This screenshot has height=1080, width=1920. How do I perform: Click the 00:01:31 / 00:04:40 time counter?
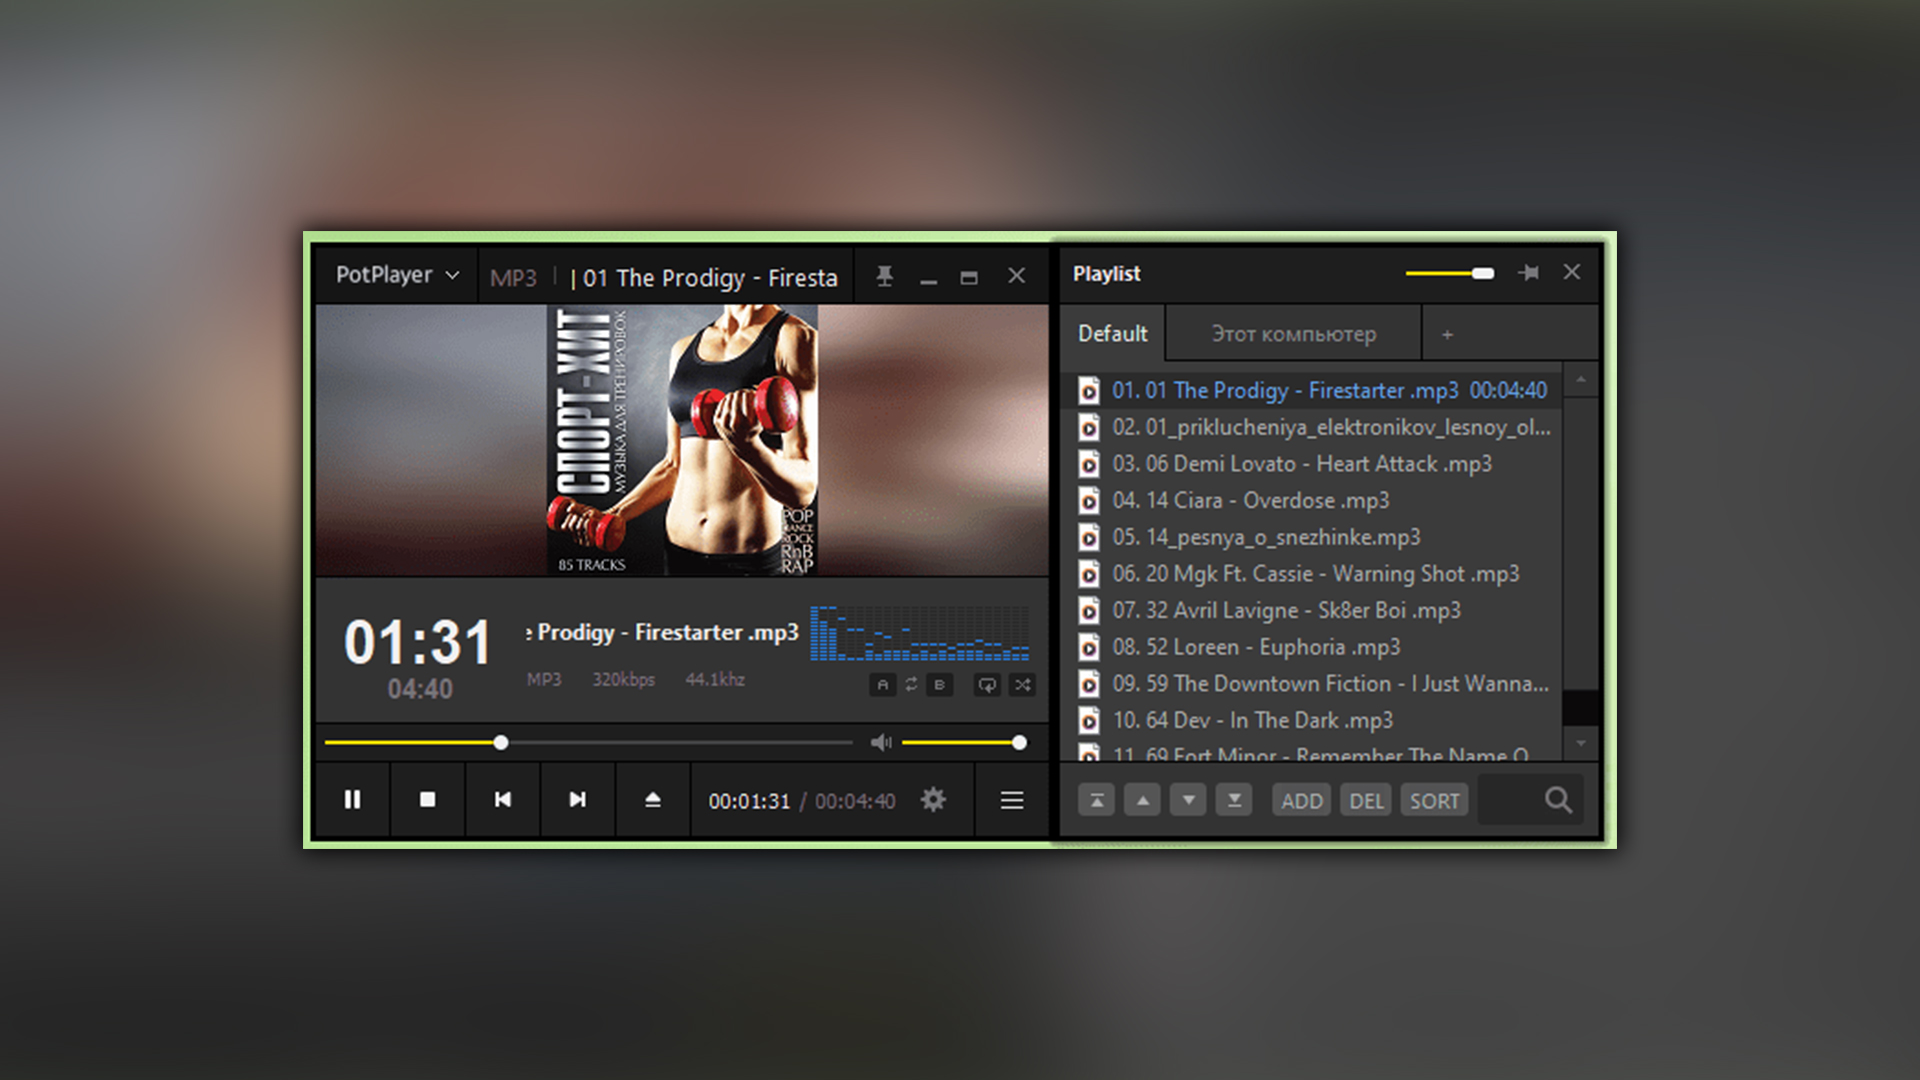802,801
